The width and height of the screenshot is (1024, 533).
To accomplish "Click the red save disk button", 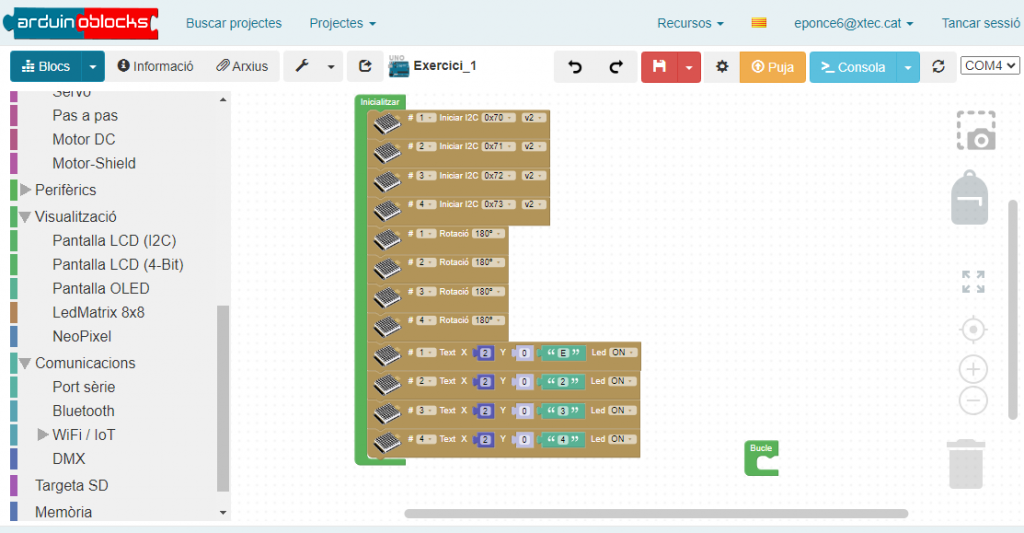I will tap(659, 67).
